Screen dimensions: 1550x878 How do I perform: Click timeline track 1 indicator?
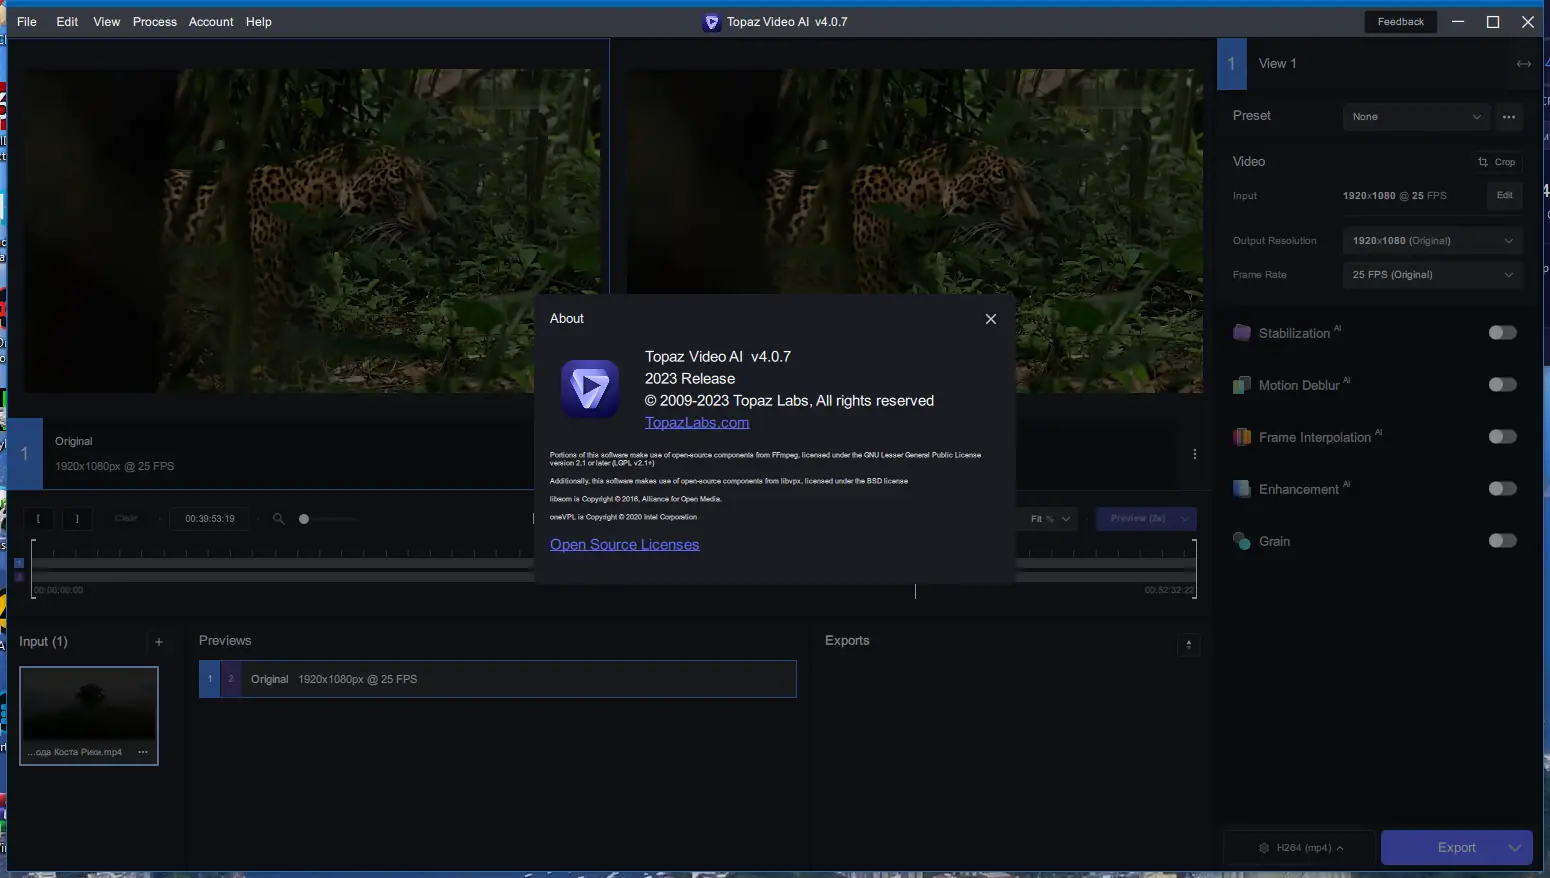tap(19, 563)
